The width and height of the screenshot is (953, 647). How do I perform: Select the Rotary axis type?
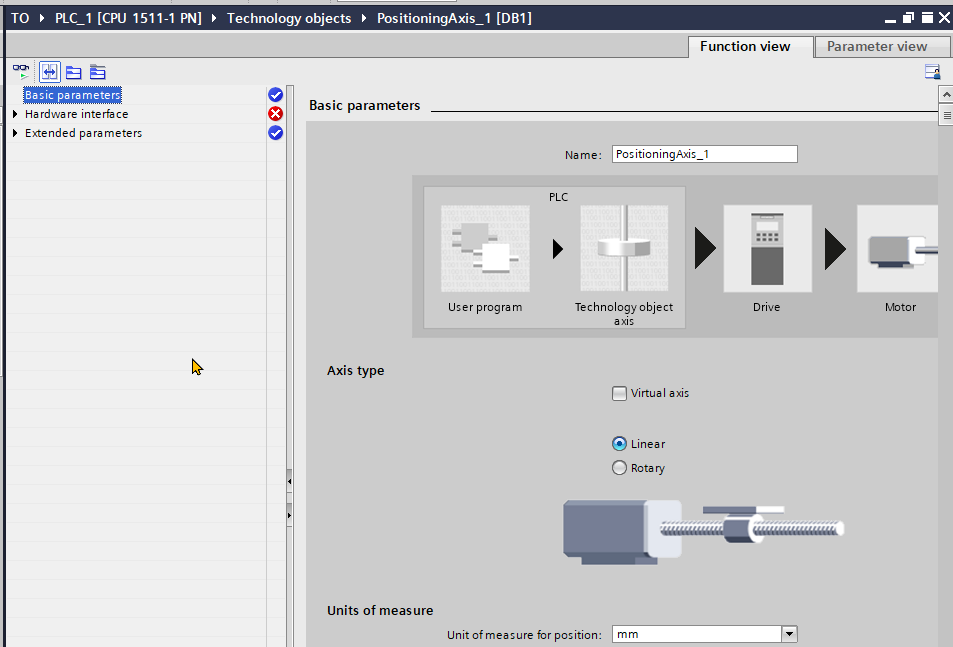tap(619, 468)
